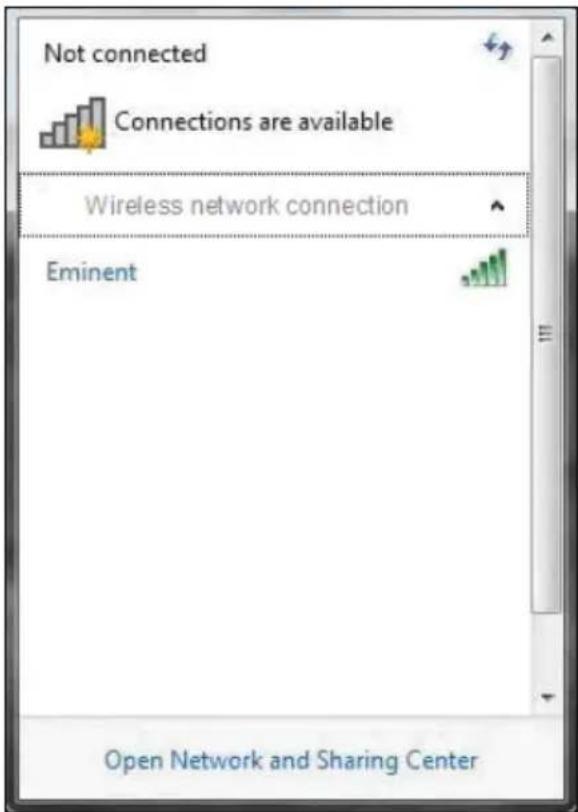Click the scrollbar down arrow
The width and height of the screenshot is (578, 812).
point(547,697)
